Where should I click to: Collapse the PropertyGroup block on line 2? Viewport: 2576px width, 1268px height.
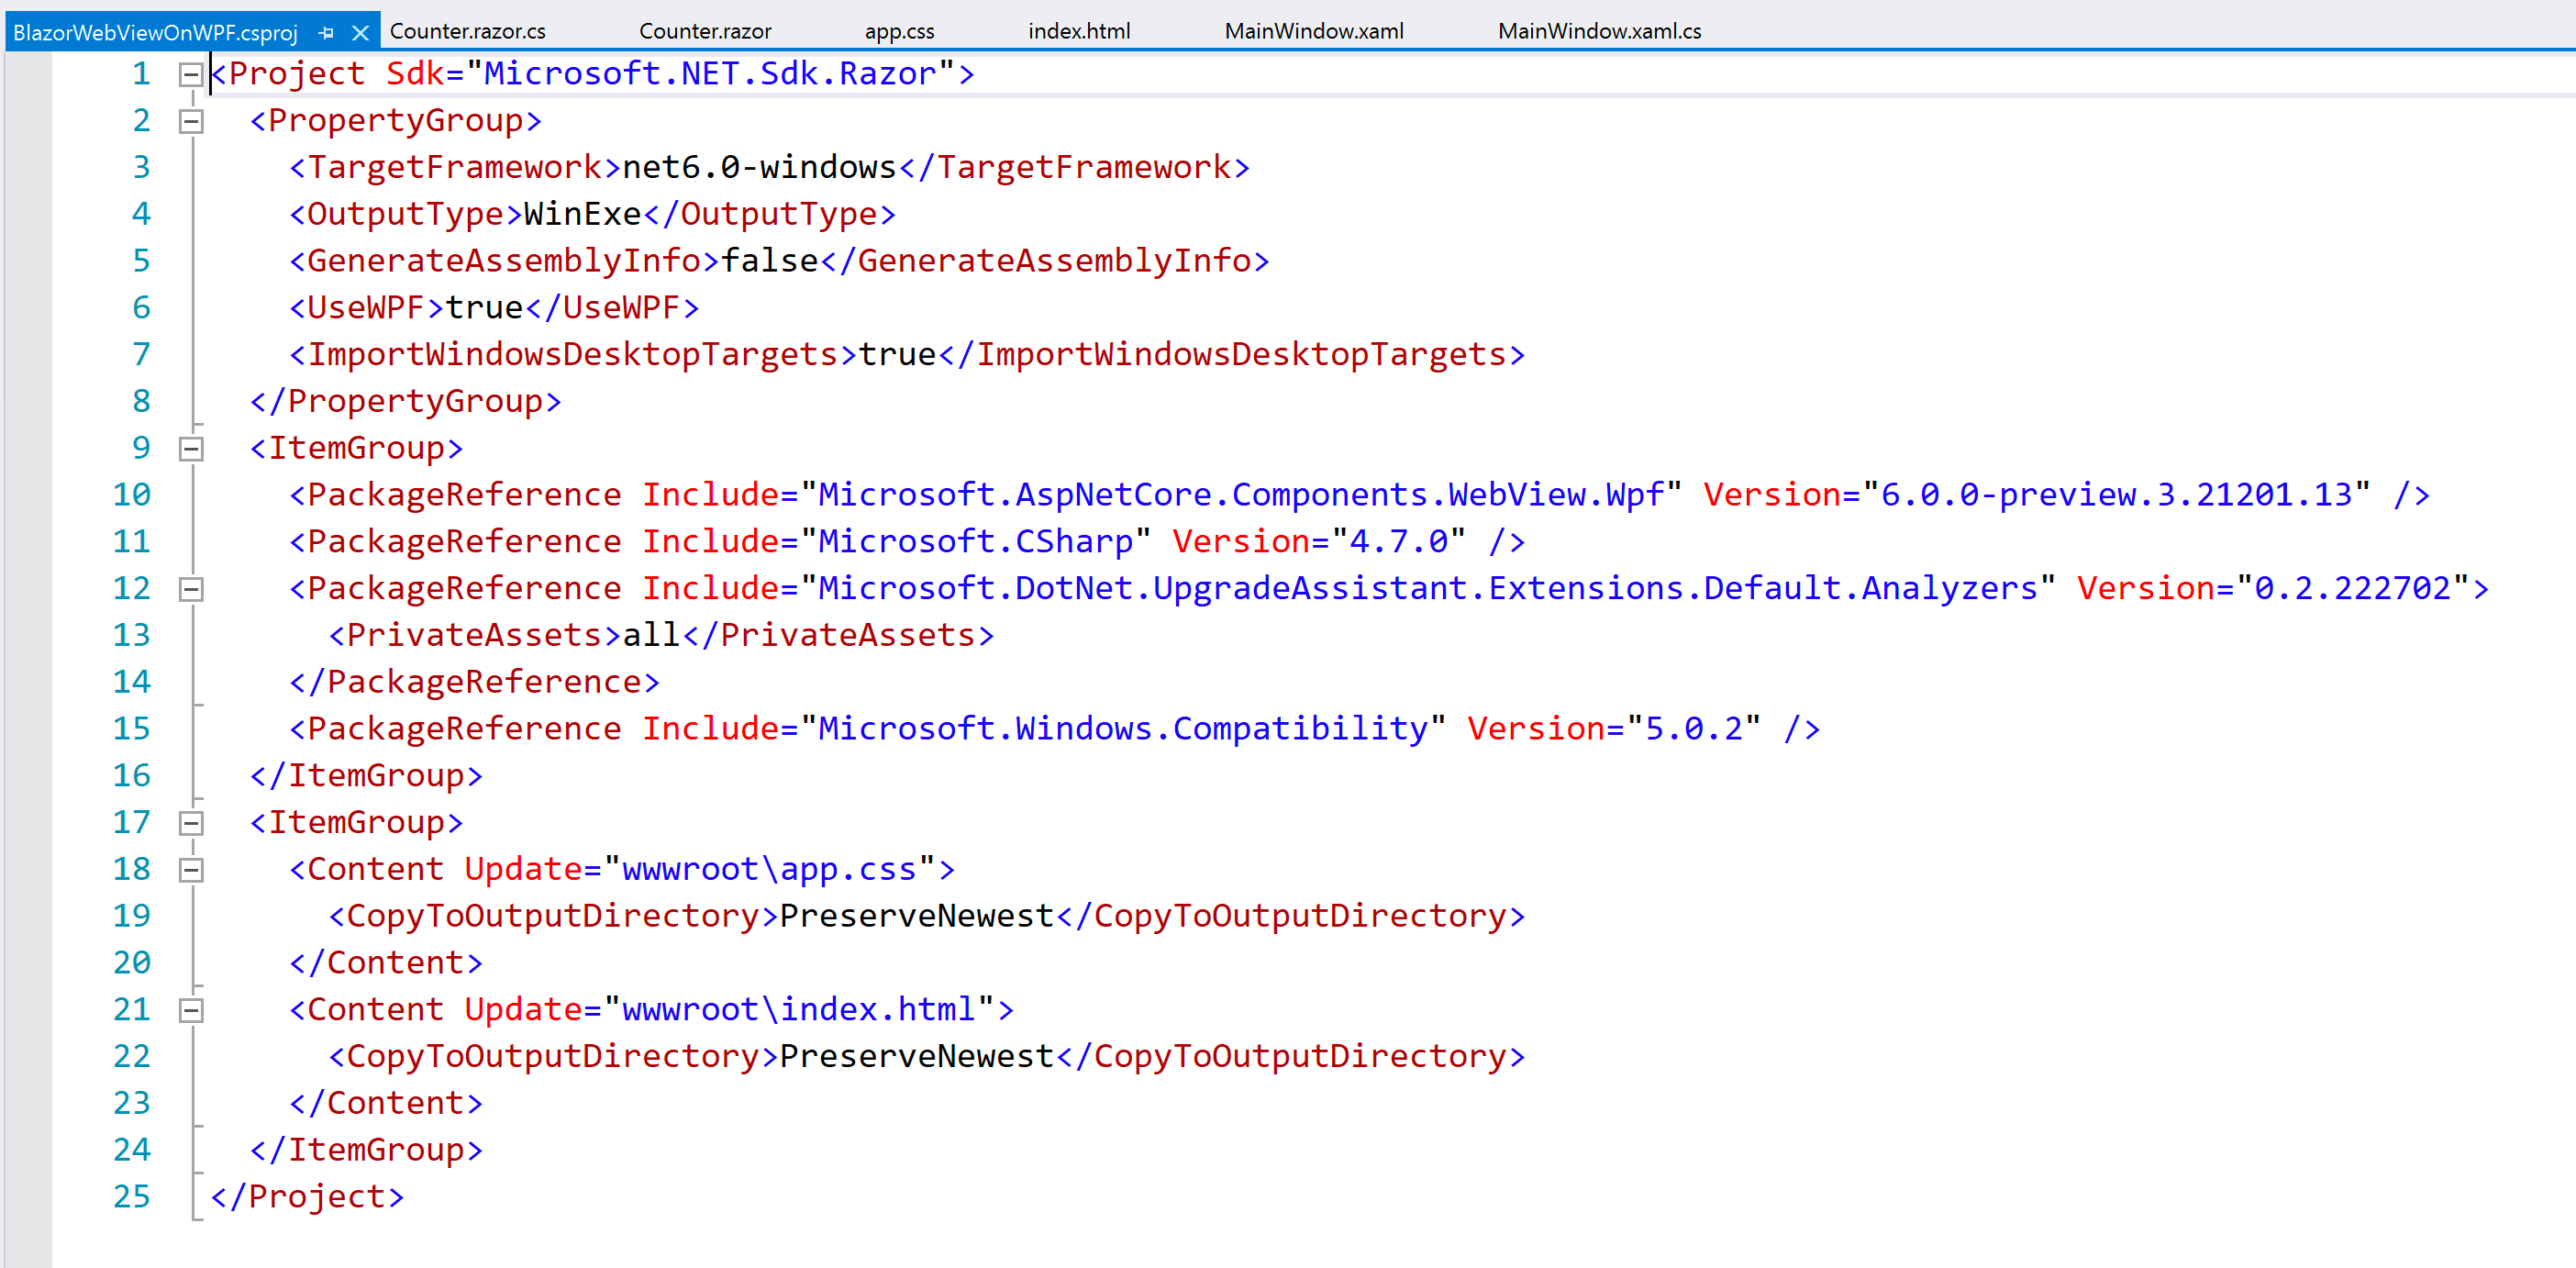click(x=190, y=121)
